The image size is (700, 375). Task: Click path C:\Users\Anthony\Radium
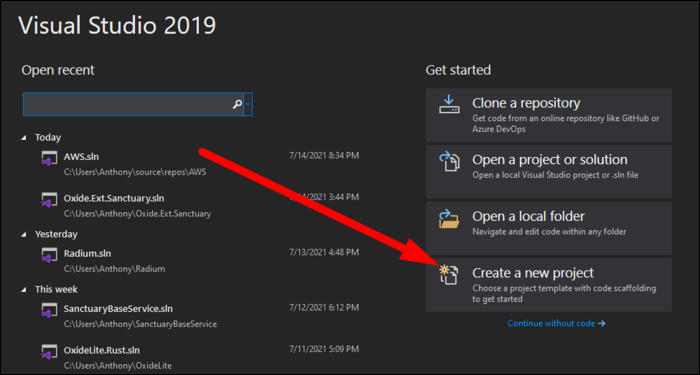tap(114, 269)
